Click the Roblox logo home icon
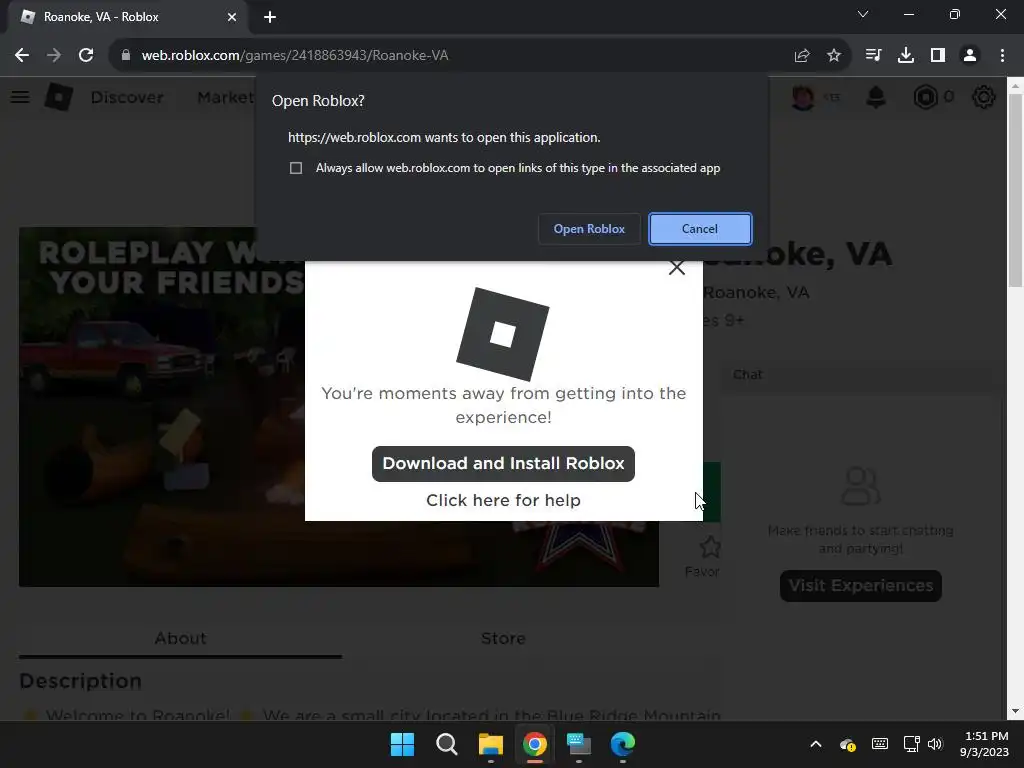 click(59, 97)
